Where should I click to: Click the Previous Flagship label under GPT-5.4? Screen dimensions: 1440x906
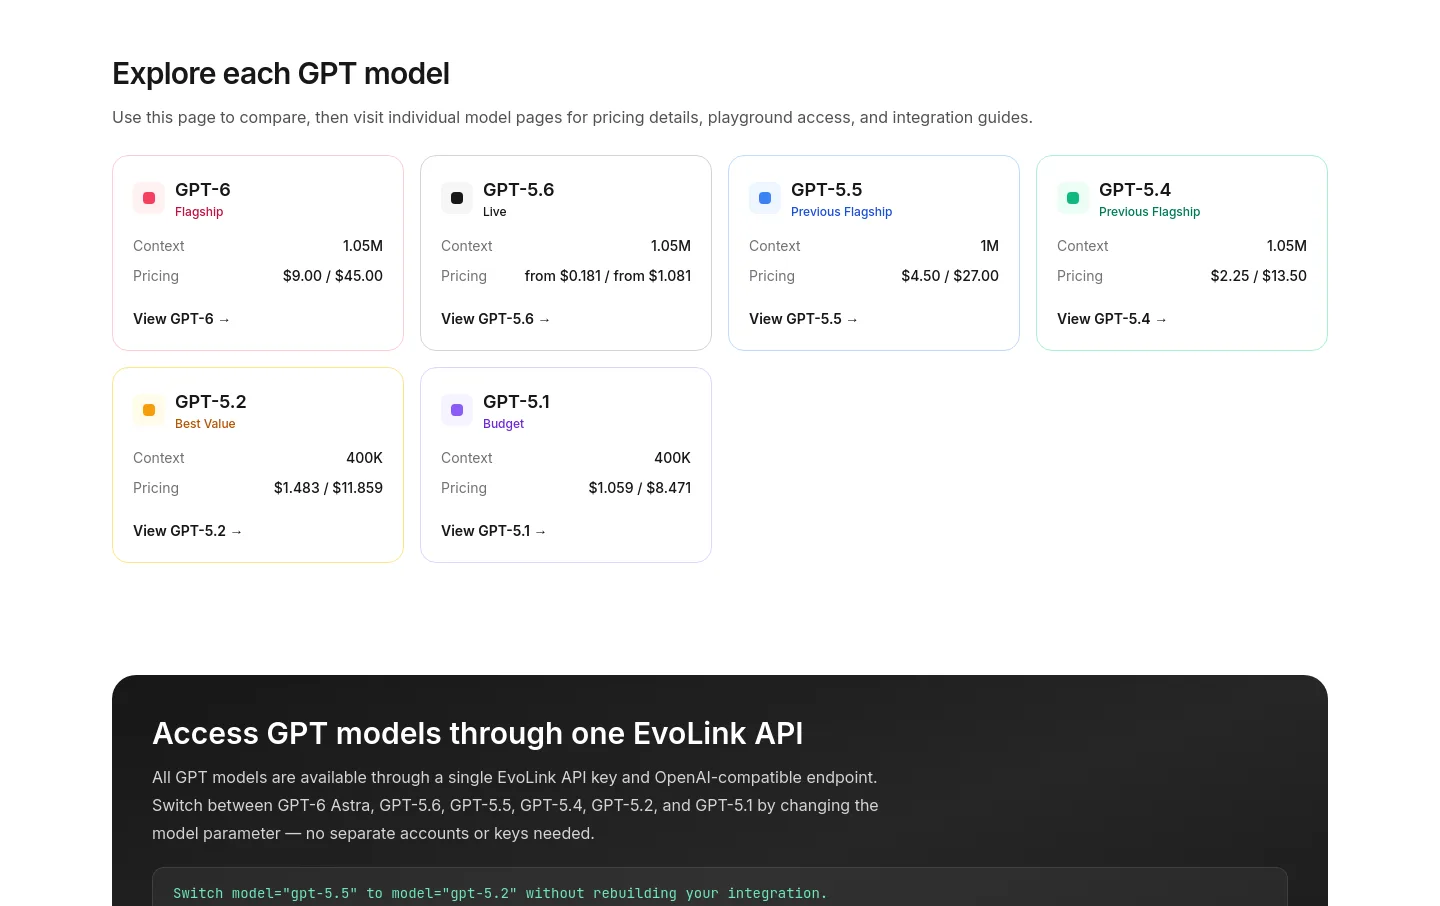[x=1149, y=212]
